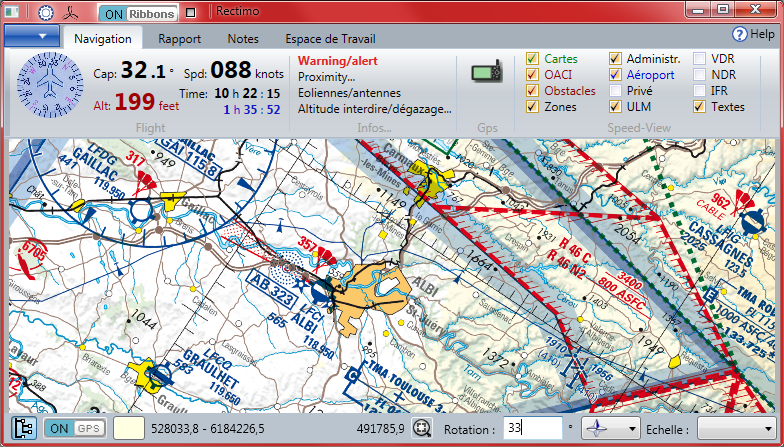Open Altitude interdire/dégazage... info
Screen dimensions: 784x447
tap(375, 109)
